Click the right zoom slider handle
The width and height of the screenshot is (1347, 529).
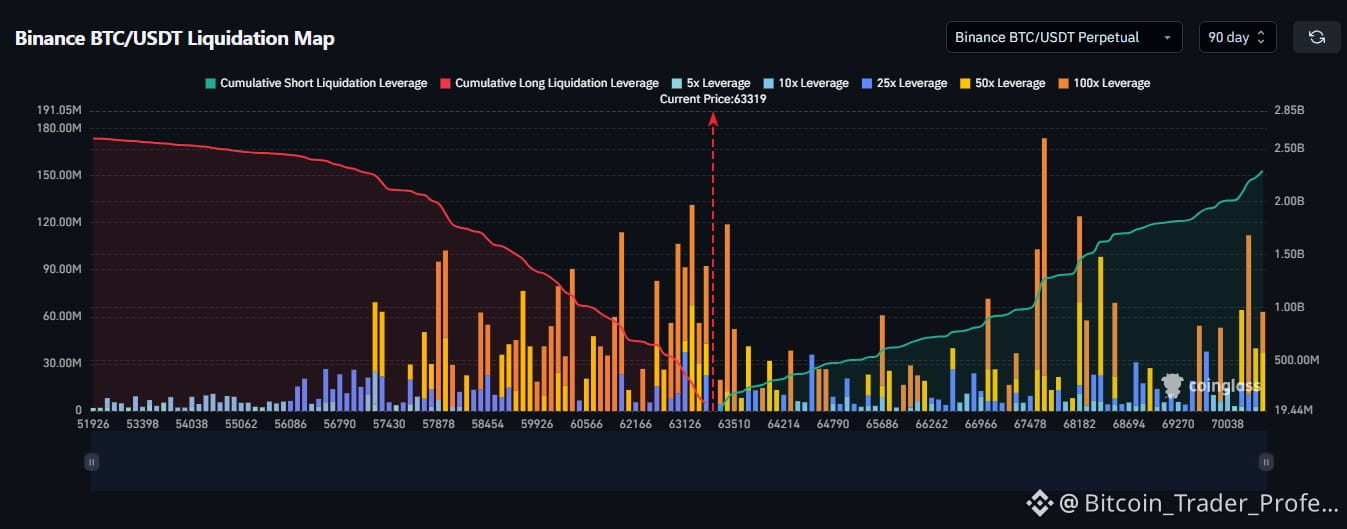point(1266,462)
